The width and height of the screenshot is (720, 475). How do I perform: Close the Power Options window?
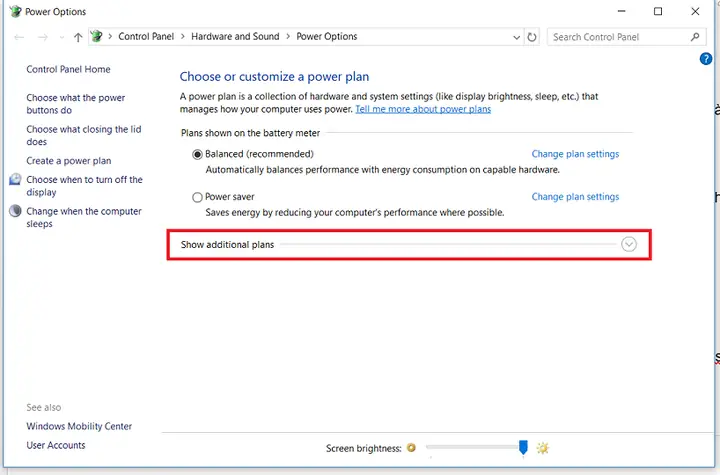pos(695,11)
